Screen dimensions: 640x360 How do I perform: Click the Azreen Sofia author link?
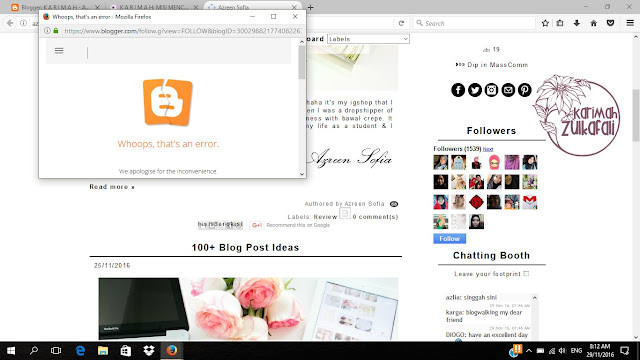pyautogui.click(x=364, y=204)
